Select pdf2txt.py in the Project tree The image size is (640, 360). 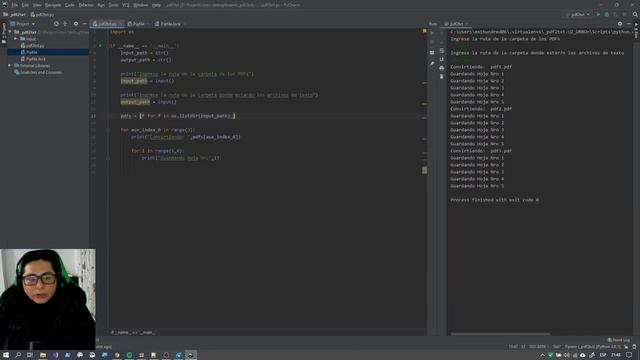click(x=35, y=46)
